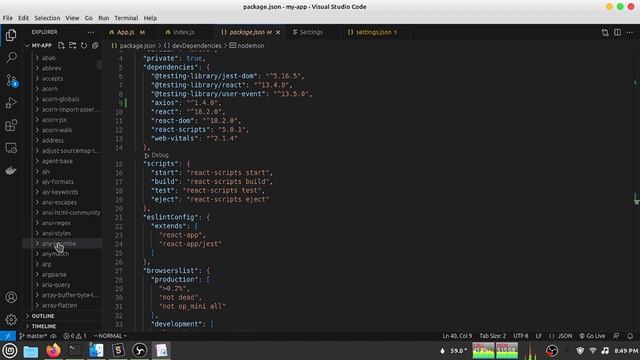Open the file manager from taskbar
This screenshot has height=360, width=640.
31,351
